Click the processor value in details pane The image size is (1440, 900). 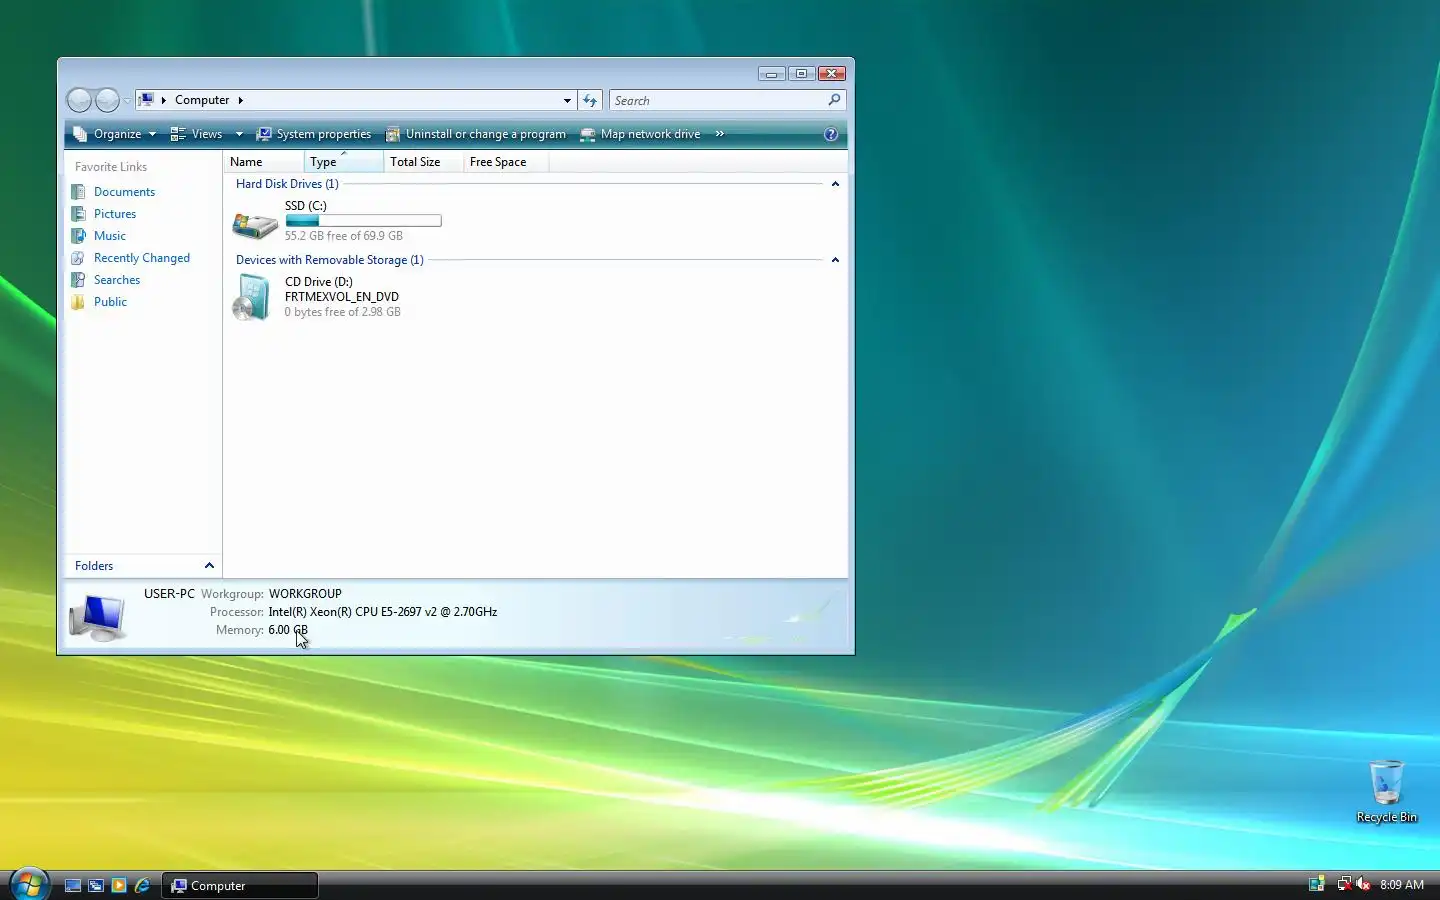point(383,612)
